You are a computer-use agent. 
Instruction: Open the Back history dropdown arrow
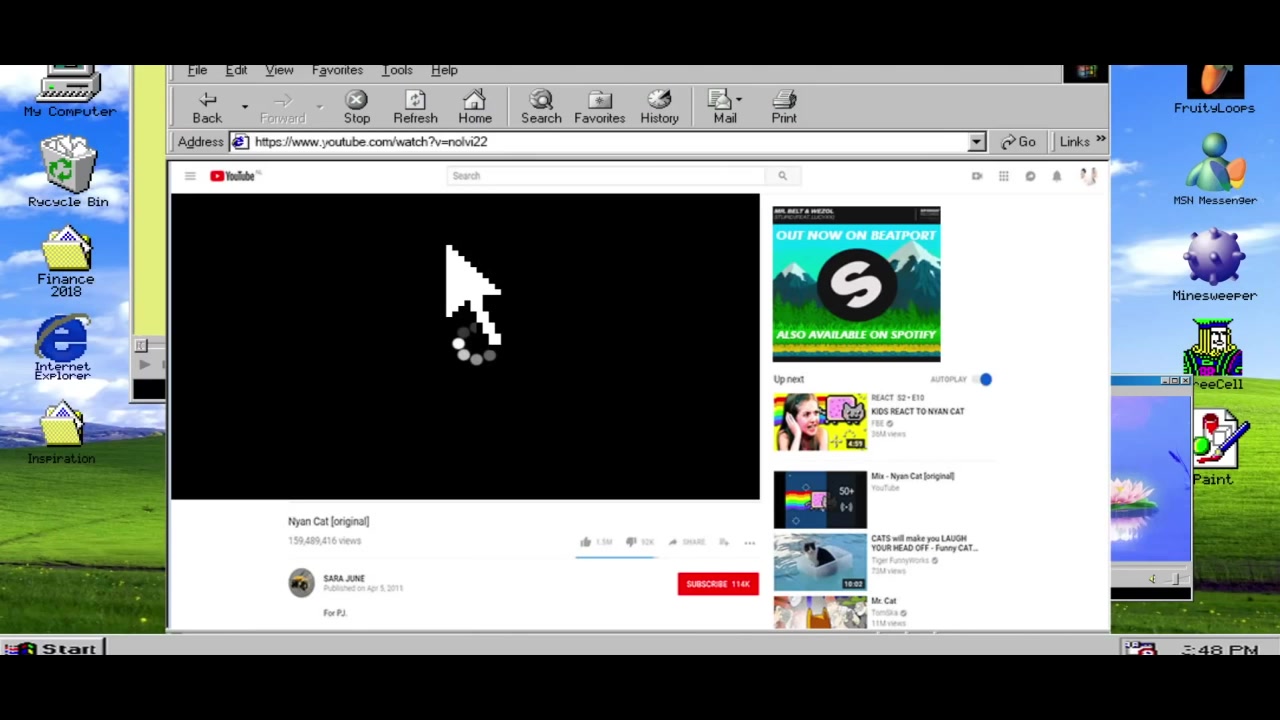pos(244,105)
